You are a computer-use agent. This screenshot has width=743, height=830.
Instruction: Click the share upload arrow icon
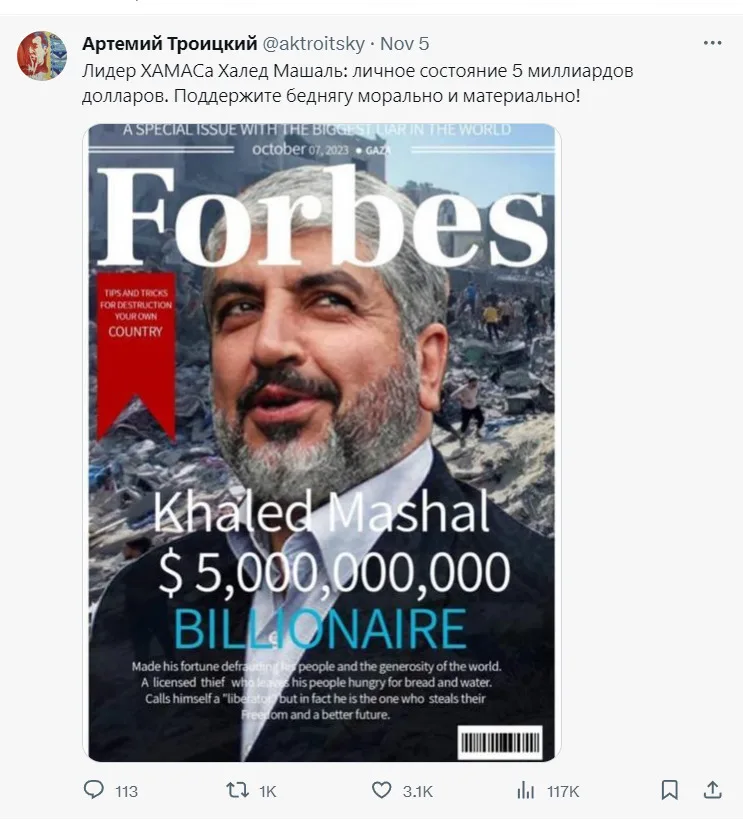[x=713, y=790]
